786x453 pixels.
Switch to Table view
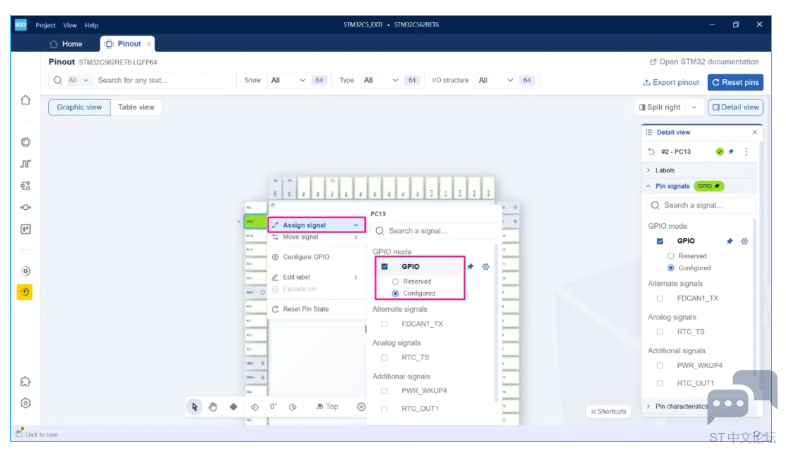(x=136, y=107)
